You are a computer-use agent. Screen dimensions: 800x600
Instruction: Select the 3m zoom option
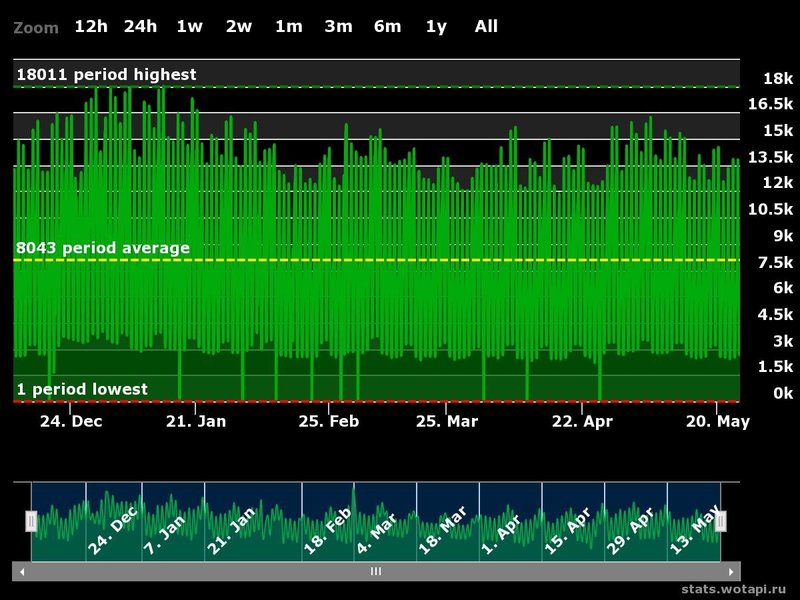[x=337, y=27]
